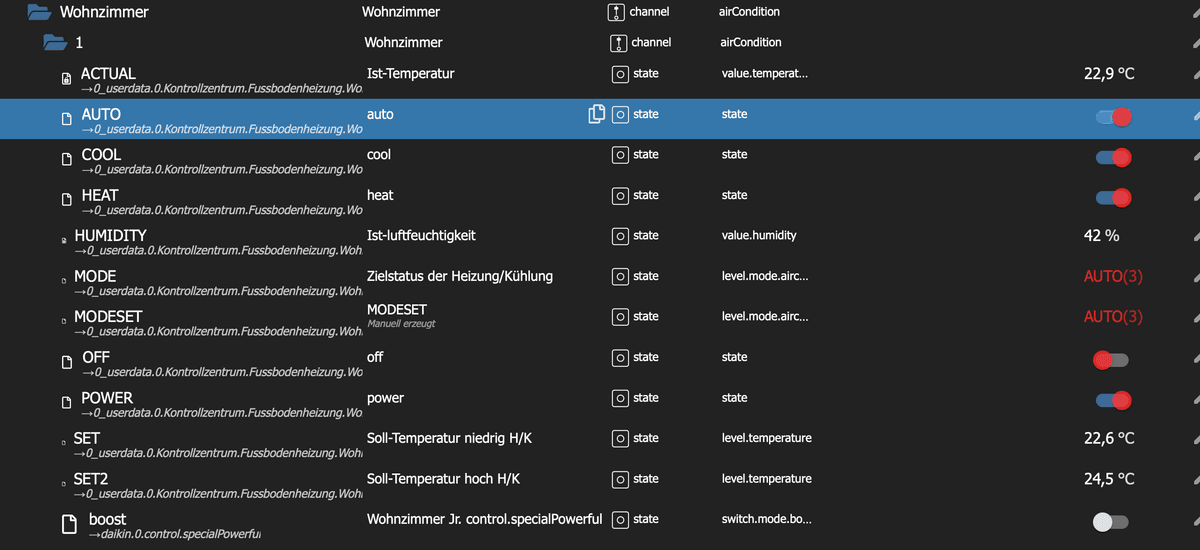
Task: Click the 24,5 °C SET2 value
Action: [1109, 479]
